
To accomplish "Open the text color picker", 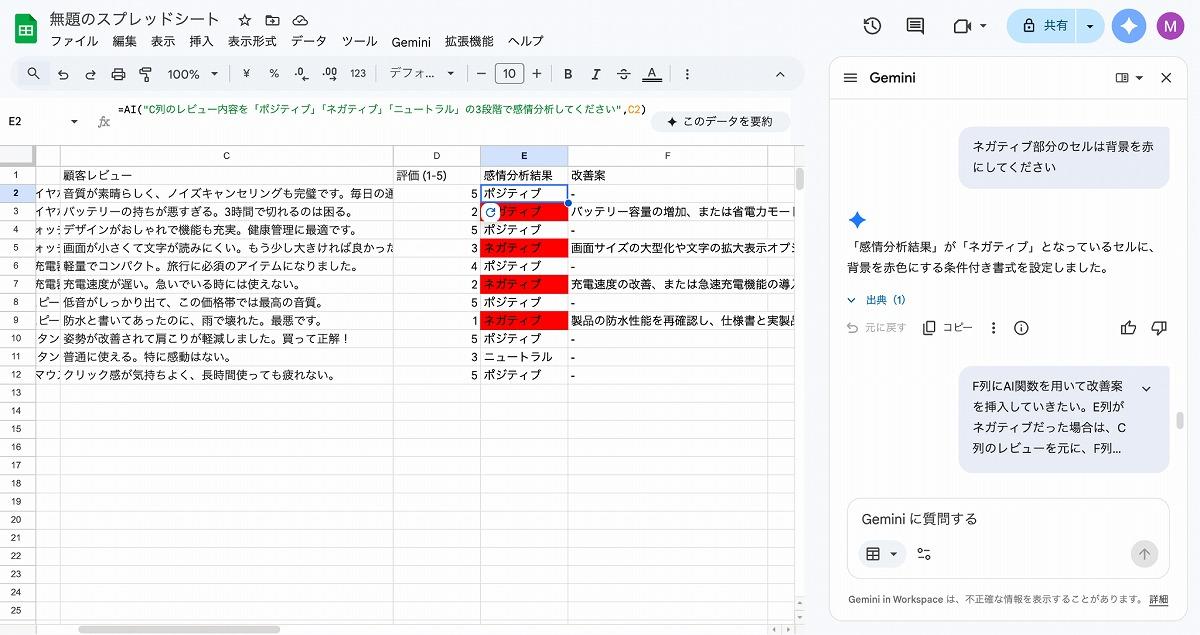I will [652, 74].
